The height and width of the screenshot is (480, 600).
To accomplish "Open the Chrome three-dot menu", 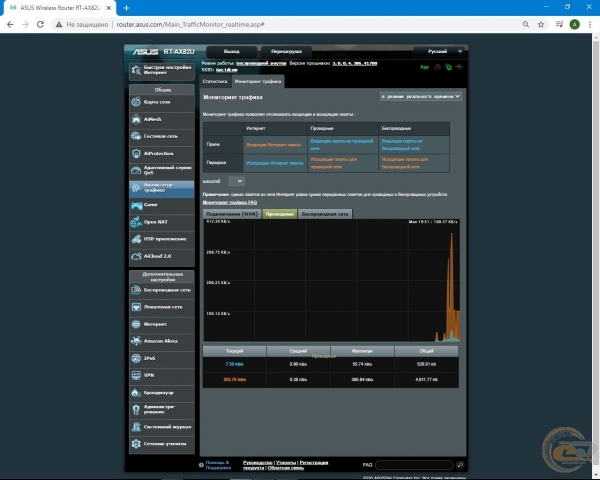I will click(x=590, y=24).
